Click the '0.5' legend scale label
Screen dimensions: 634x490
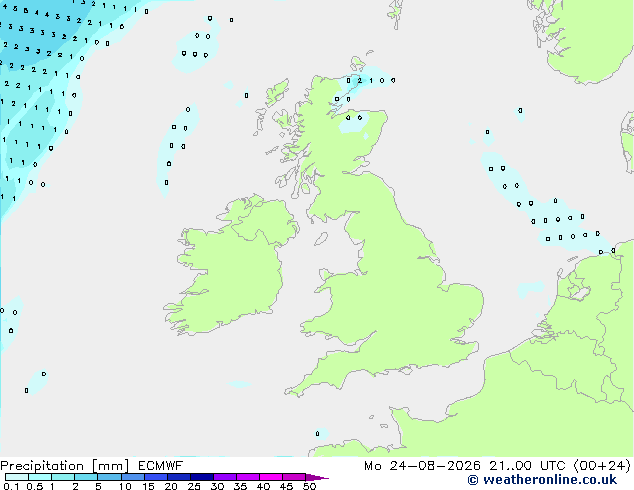(x=35, y=486)
